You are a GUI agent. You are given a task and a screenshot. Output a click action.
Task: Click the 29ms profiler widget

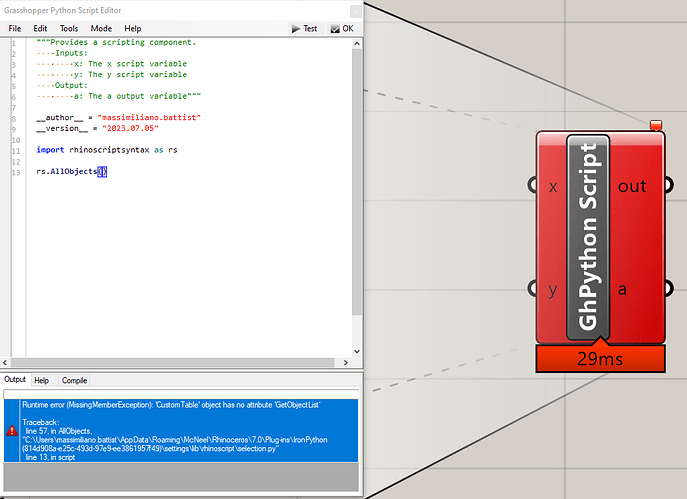[x=600, y=359]
